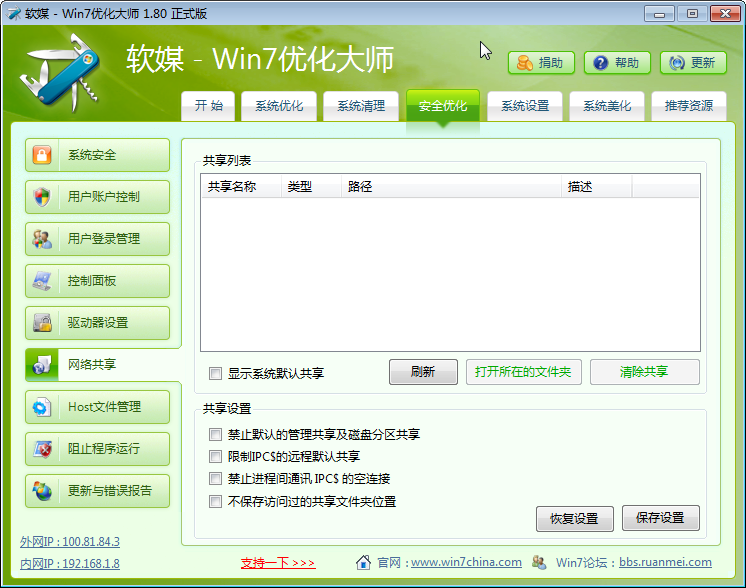746x588 pixels.
Task: Check 禁止默认的管理共享及磁盘分区共享
Action: coord(216,434)
